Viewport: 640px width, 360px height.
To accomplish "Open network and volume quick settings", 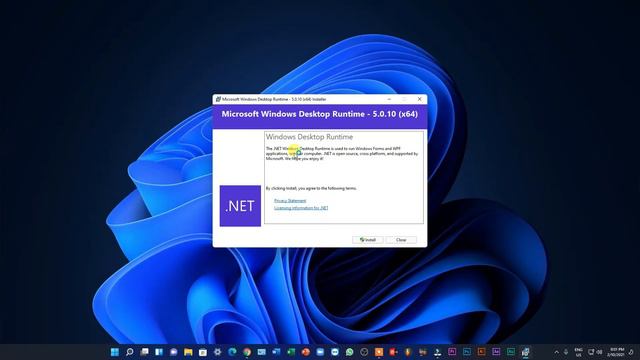I will tap(595, 352).
